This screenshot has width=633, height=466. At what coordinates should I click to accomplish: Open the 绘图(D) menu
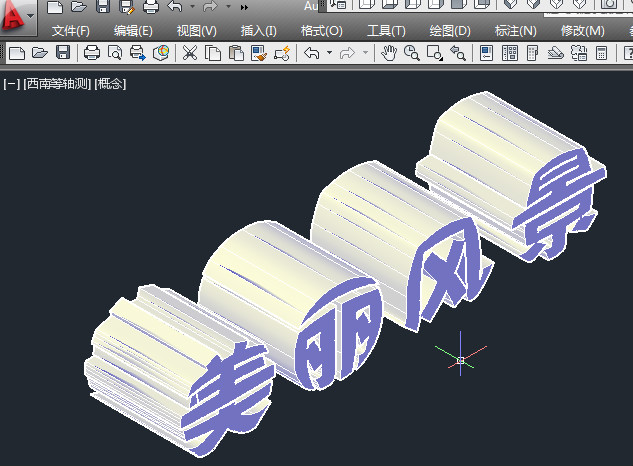[449, 31]
